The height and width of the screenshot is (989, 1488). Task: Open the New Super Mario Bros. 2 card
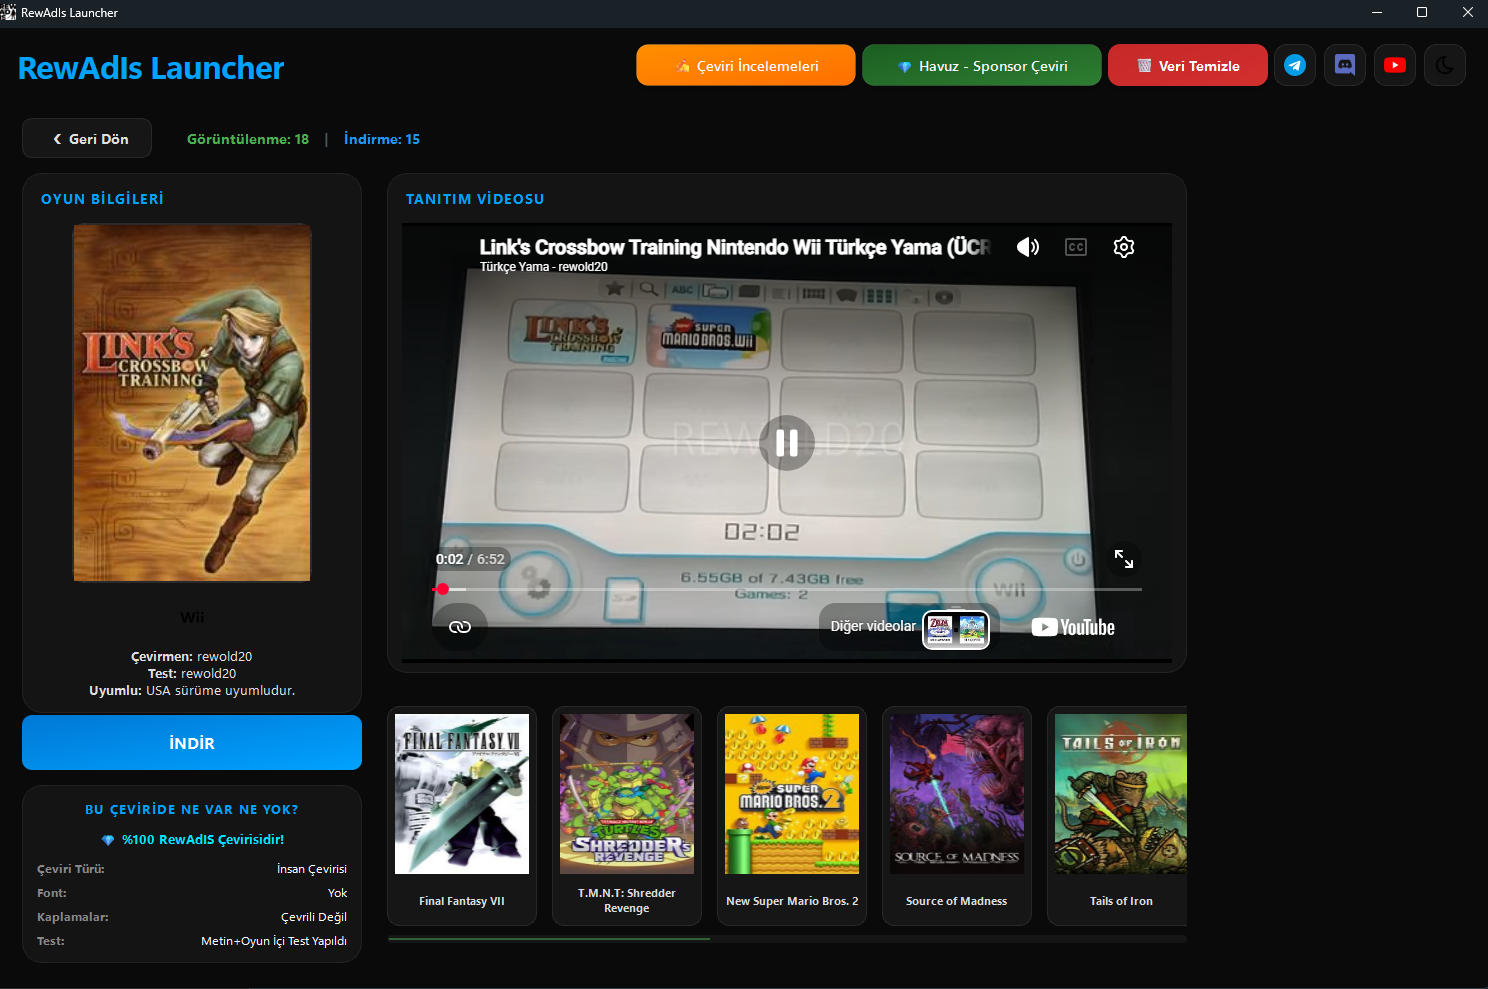click(792, 816)
